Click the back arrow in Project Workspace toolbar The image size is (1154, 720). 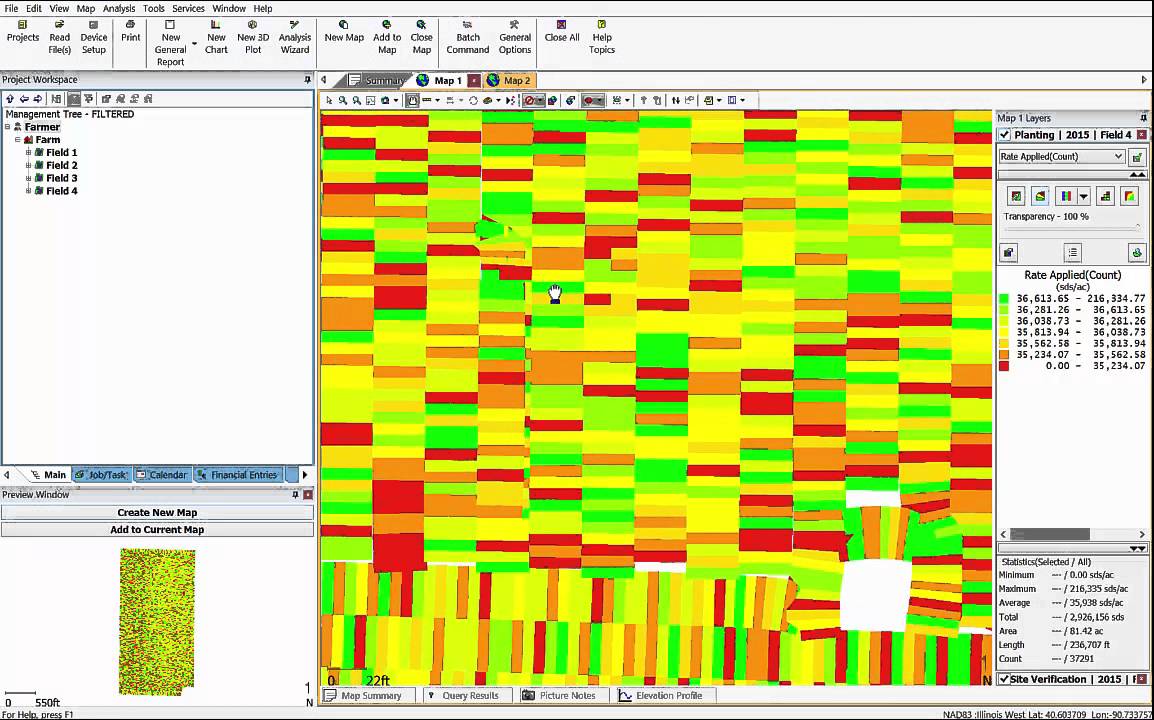pos(24,99)
